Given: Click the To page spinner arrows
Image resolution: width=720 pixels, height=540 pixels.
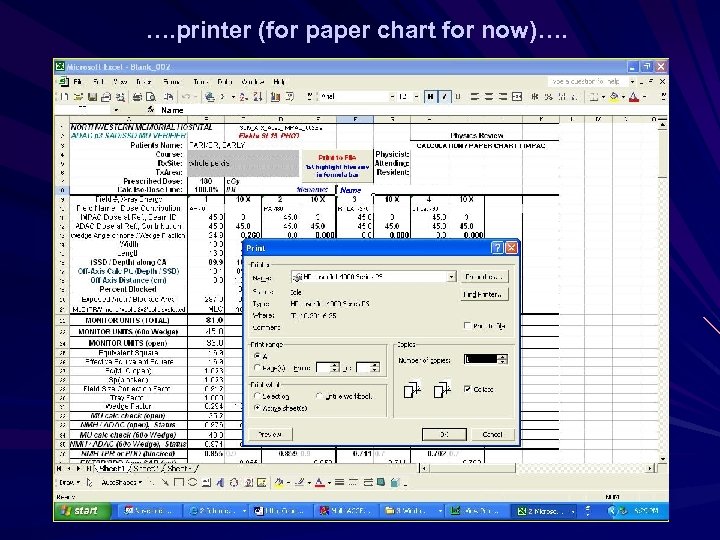Looking at the screenshot, I should [x=375, y=367].
